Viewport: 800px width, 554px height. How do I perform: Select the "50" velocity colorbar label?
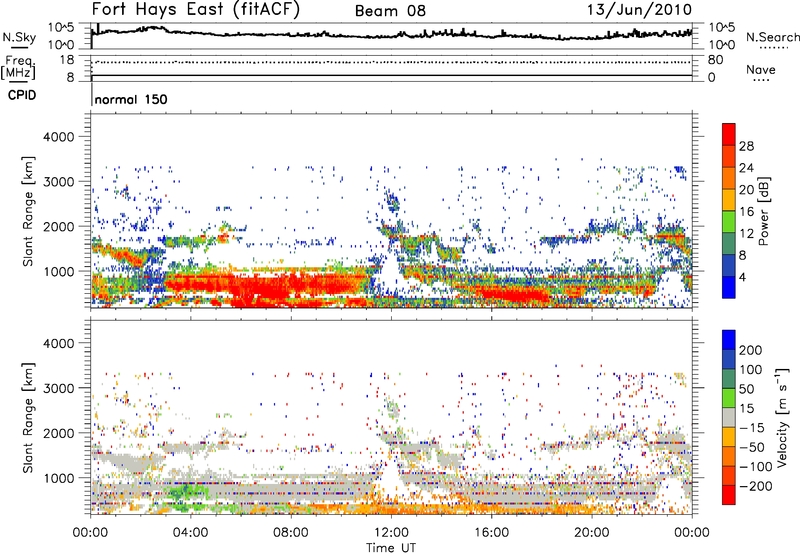pos(746,389)
